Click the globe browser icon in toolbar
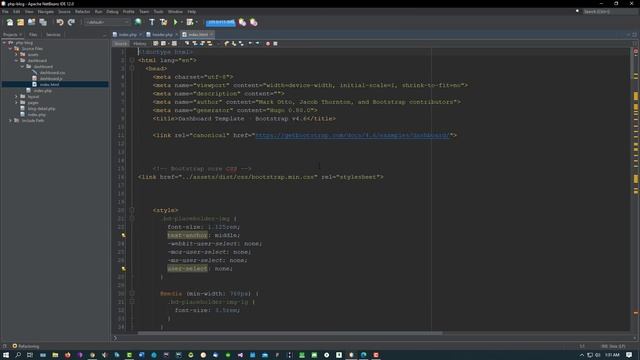The width and height of the screenshot is (640, 360). [x=138, y=22]
